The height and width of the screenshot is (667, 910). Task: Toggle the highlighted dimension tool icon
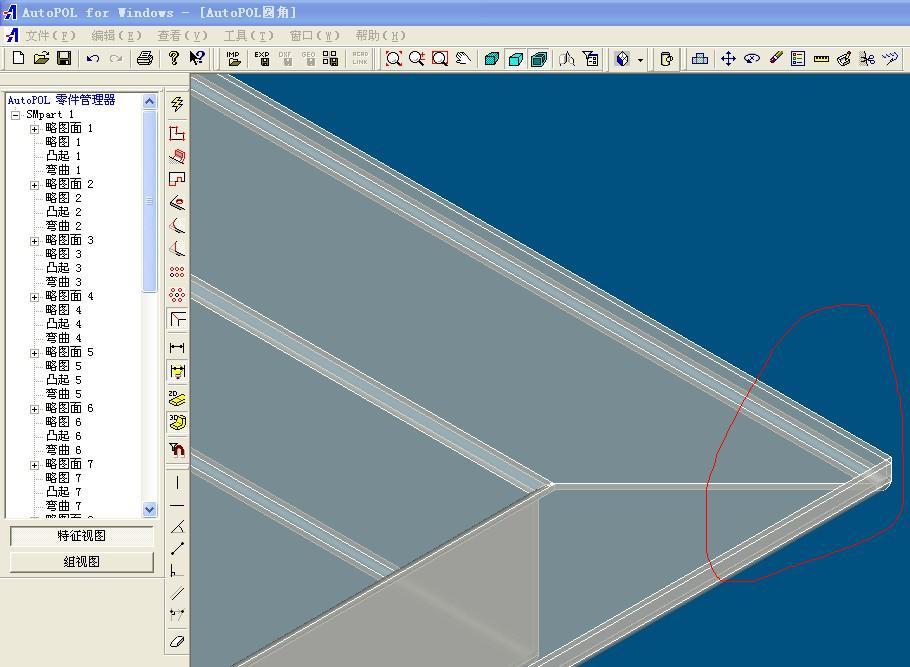click(x=178, y=371)
